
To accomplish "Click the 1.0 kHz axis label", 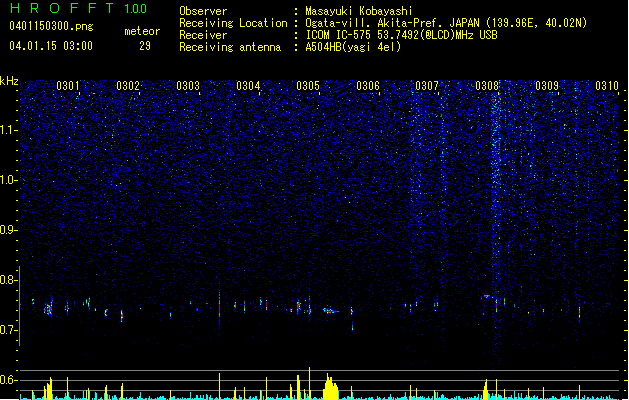I will pos(9,181).
